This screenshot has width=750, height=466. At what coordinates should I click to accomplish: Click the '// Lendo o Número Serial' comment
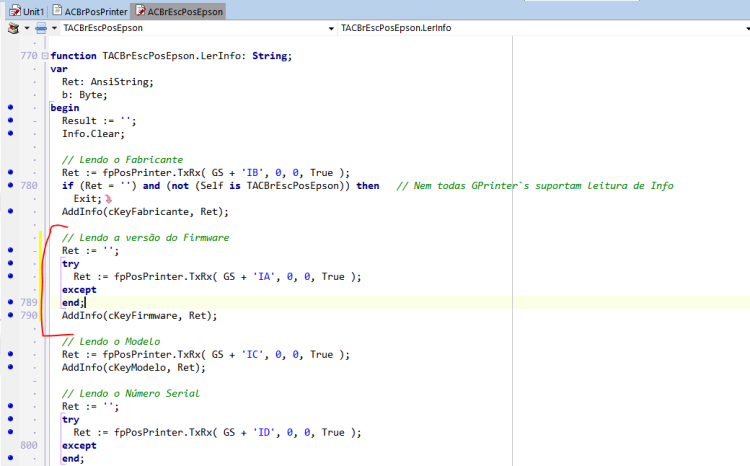(131, 393)
